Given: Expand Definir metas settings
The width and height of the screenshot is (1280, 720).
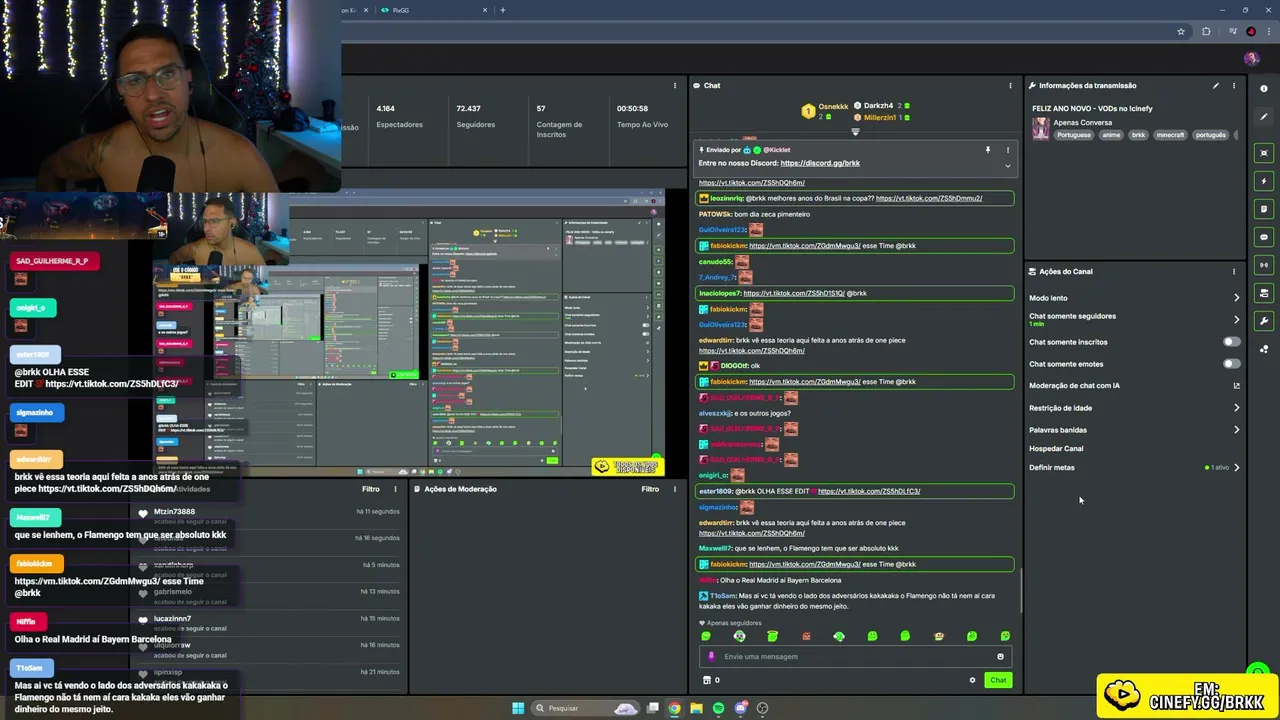Looking at the screenshot, I should click(1236, 468).
